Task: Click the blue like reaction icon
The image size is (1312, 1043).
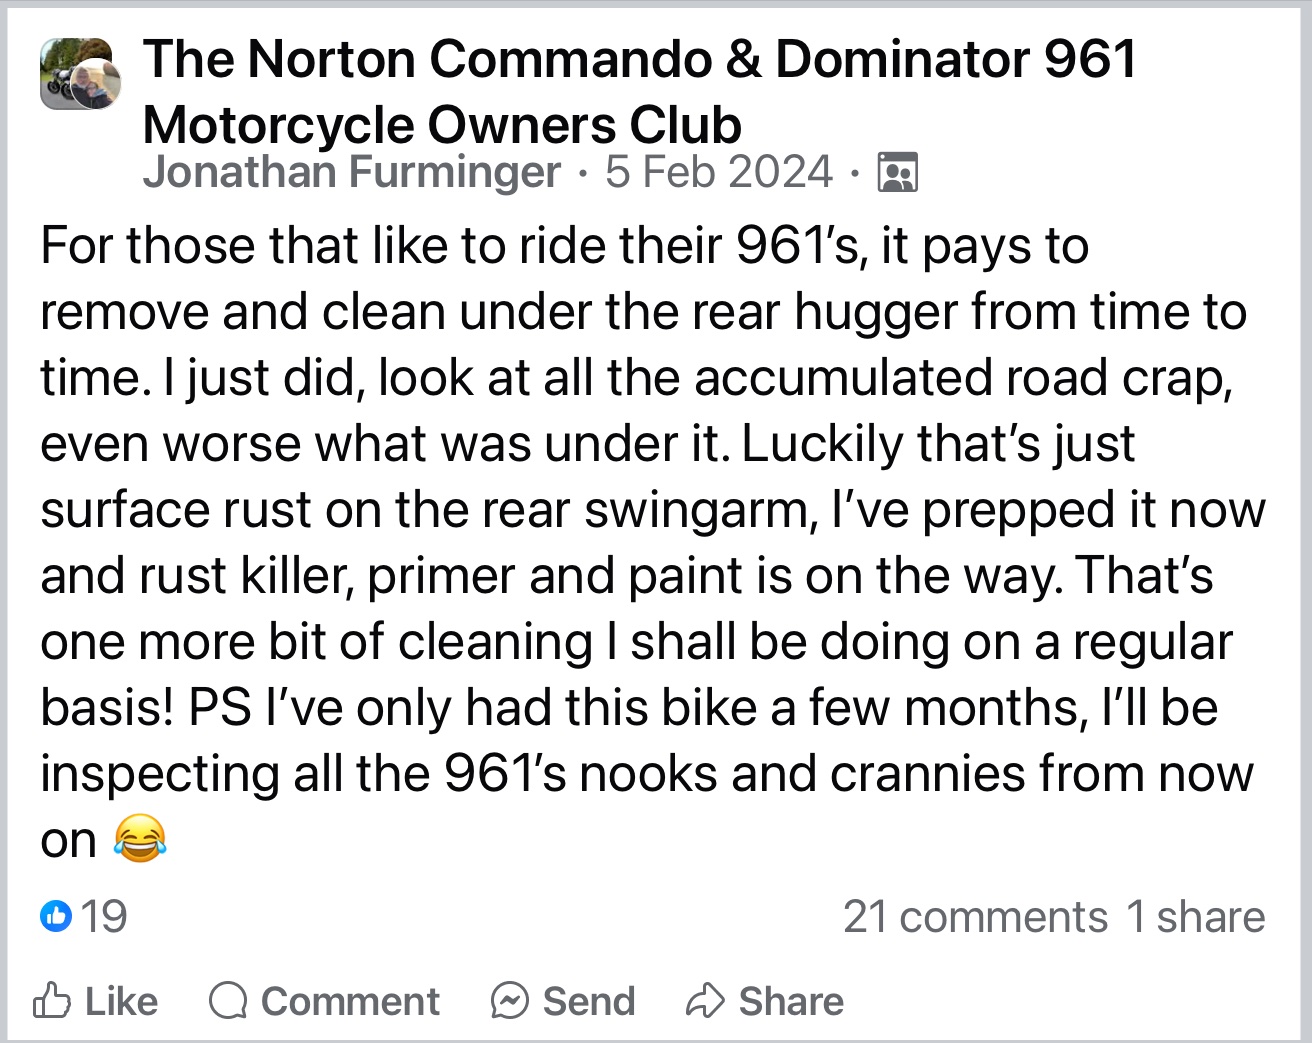Action: [x=56, y=916]
